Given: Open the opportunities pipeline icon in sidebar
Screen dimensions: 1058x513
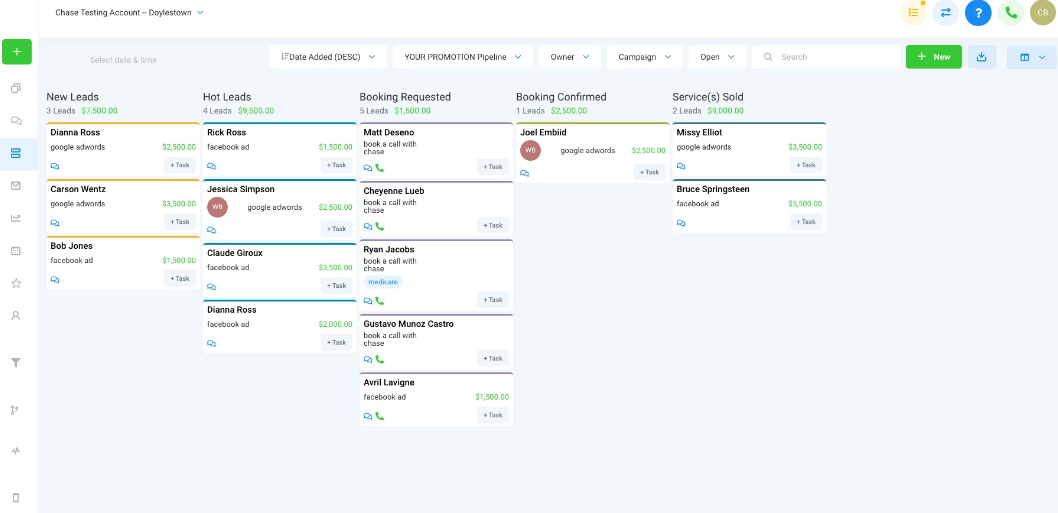Looking at the screenshot, I should coord(16,153).
